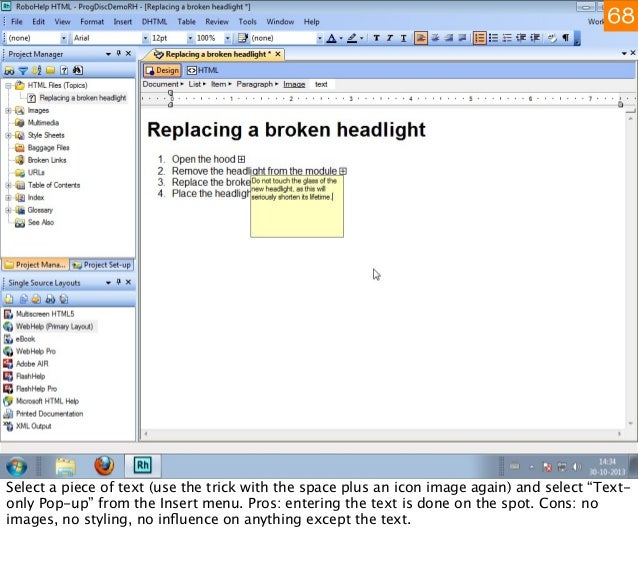Click the hotspot icon after 'Open the hood'
The width and height of the screenshot is (638, 576).
coord(241,159)
